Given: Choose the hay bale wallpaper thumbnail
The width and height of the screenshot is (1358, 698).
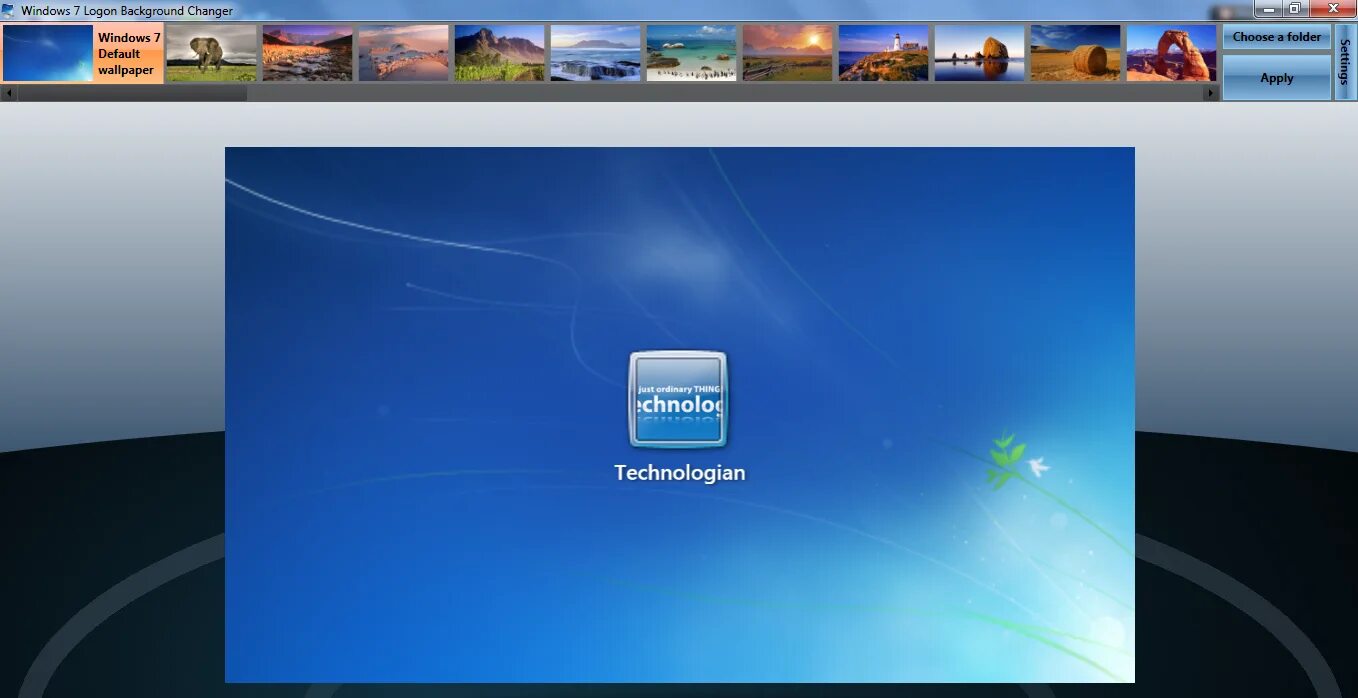Looking at the screenshot, I should pyautogui.click(x=1076, y=54).
